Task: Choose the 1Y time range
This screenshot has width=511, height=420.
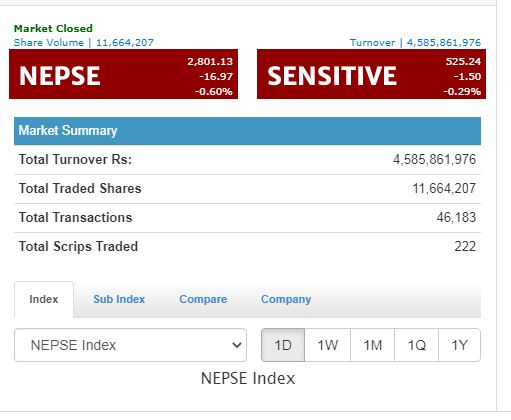Action: coord(459,345)
